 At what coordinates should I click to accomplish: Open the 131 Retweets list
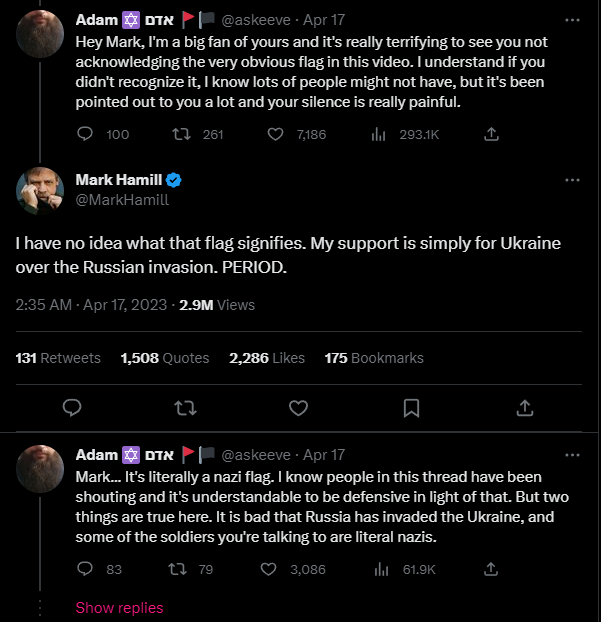coord(58,357)
